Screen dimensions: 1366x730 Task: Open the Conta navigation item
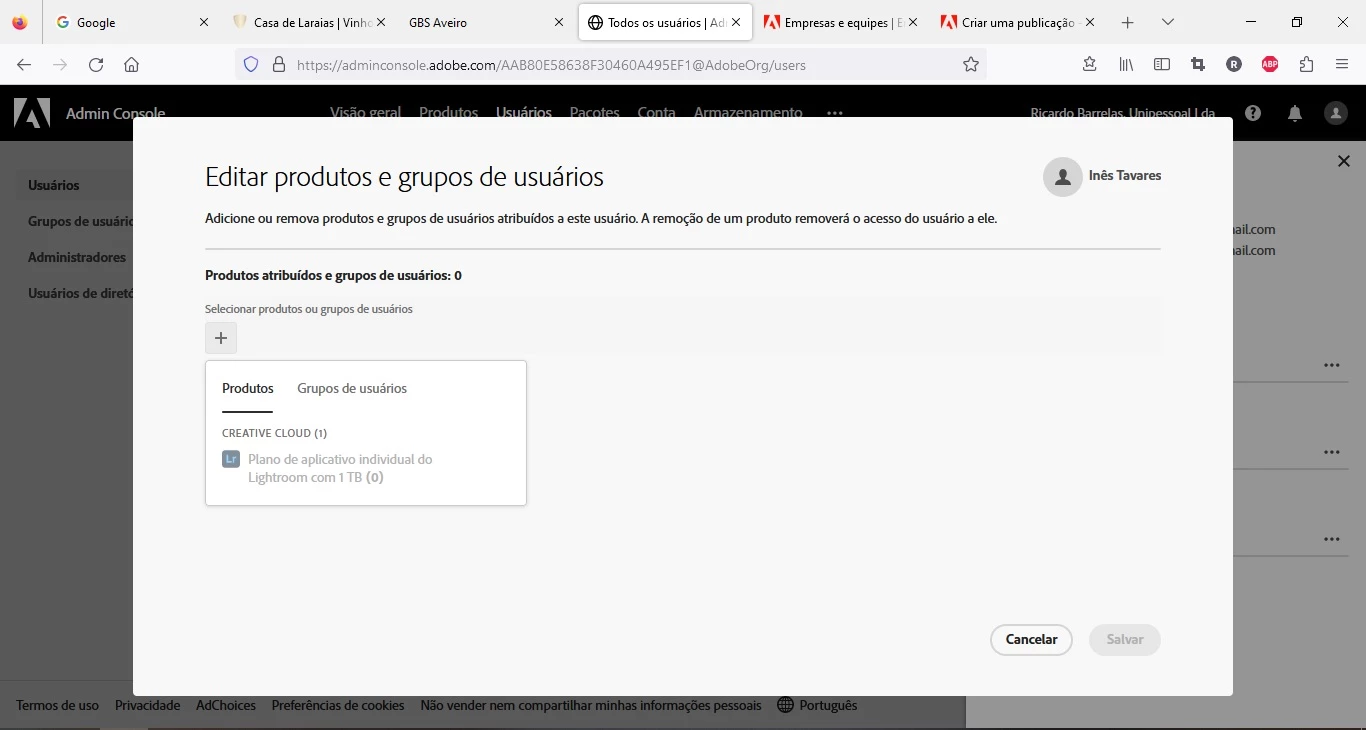[656, 113]
